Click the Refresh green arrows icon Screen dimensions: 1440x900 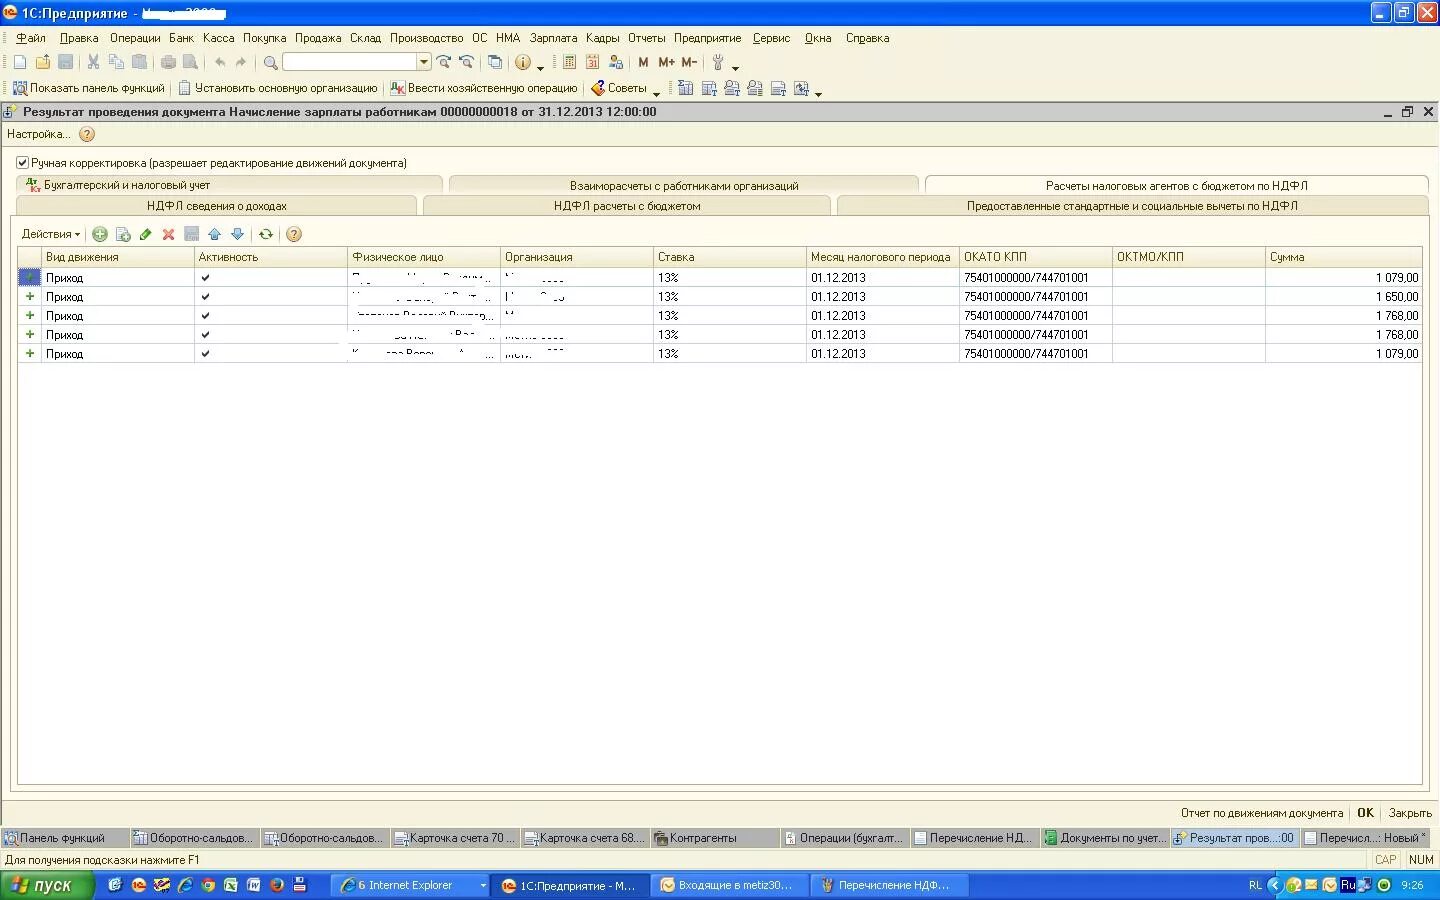(x=266, y=234)
